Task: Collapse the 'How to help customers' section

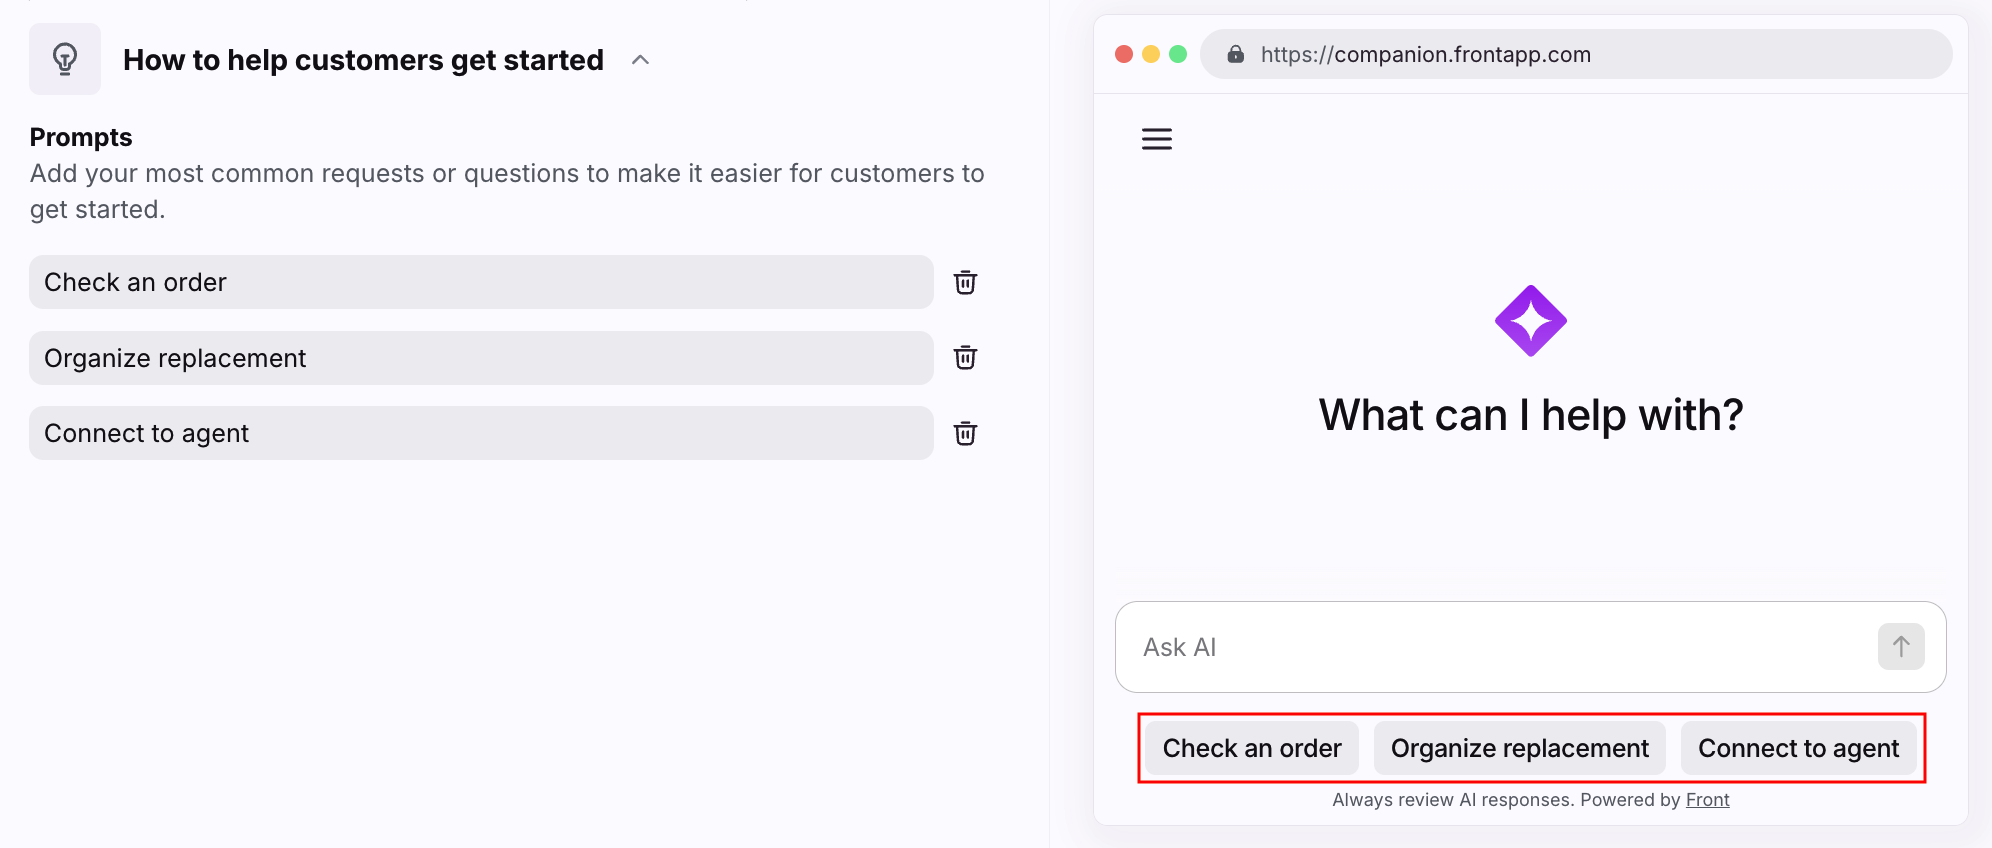Action: [641, 60]
